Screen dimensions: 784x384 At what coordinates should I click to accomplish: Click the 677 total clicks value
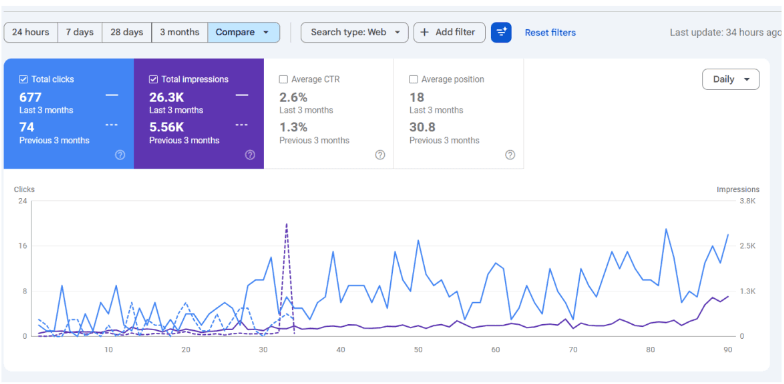(x=30, y=97)
